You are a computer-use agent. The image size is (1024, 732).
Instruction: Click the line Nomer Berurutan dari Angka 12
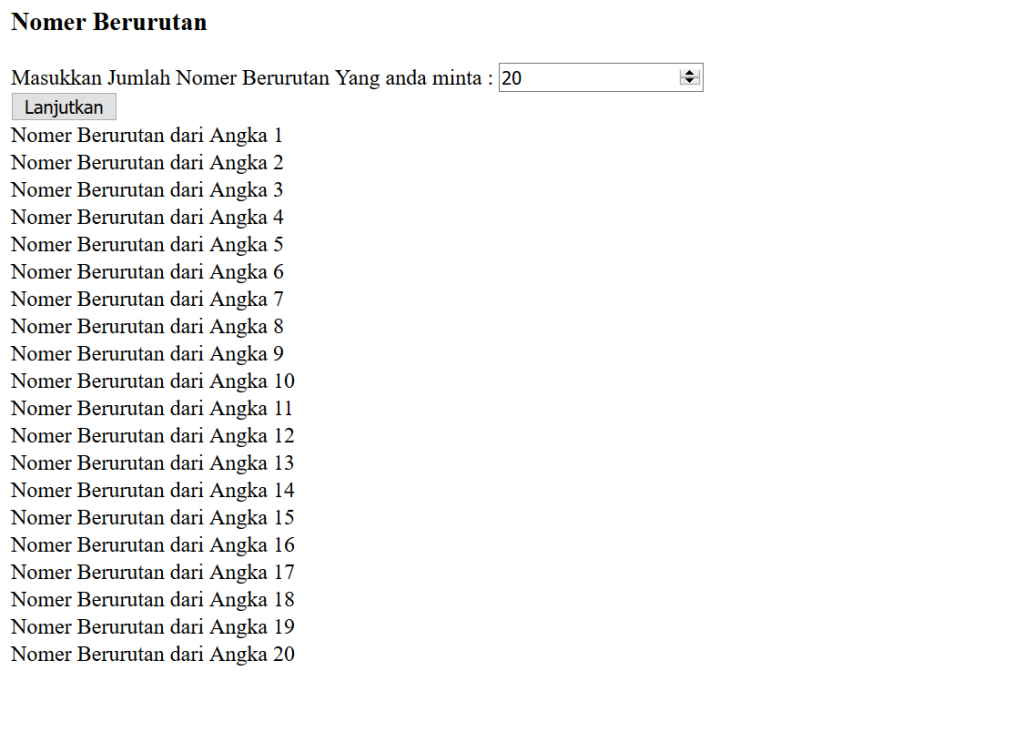click(152, 435)
